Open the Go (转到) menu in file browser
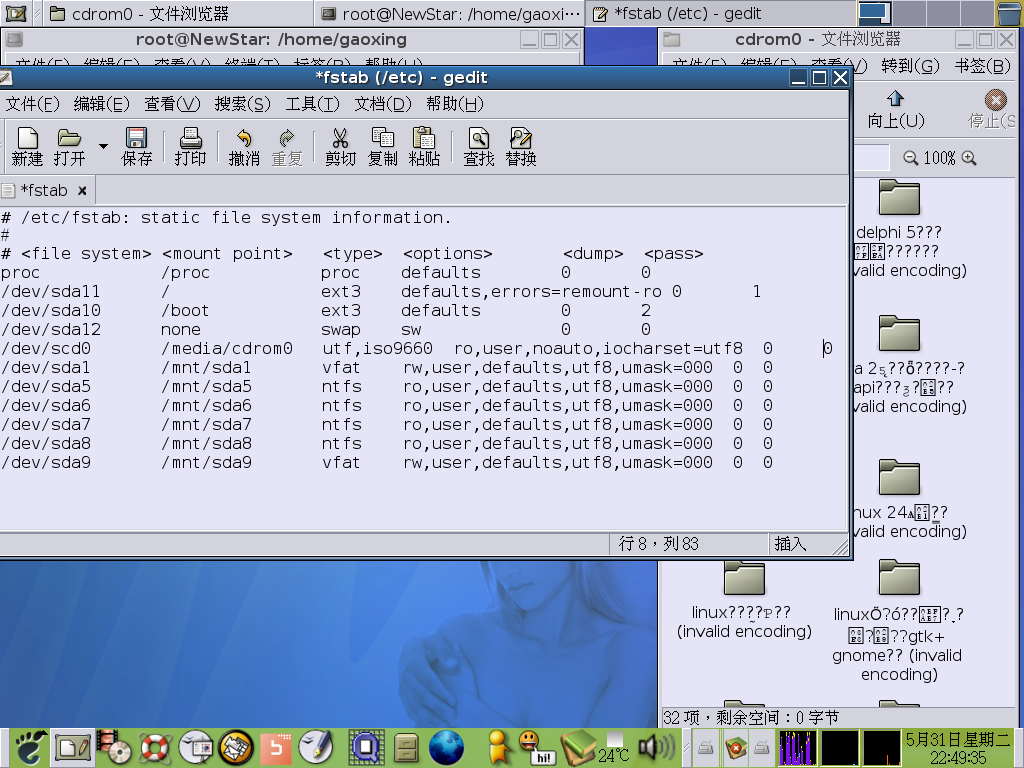Screen dimensions: 1024x768 (x=910, y=66)
